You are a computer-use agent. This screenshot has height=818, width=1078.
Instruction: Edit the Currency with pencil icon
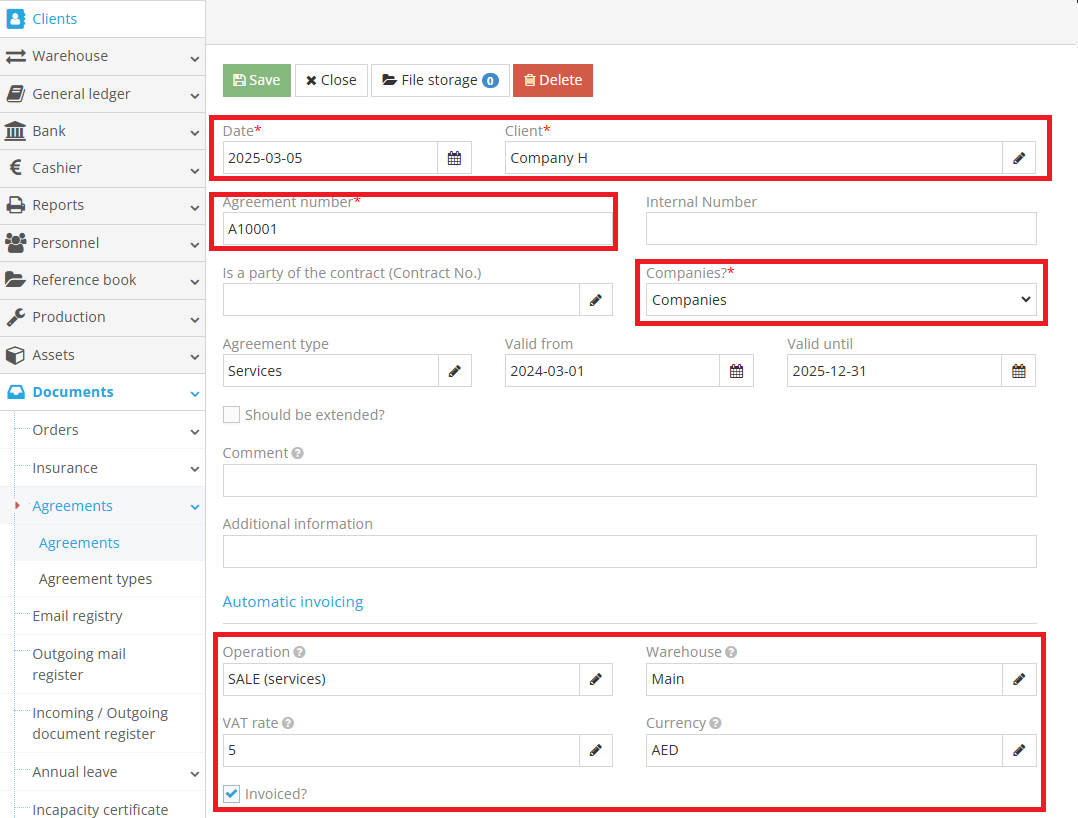tap(1018, 750)
